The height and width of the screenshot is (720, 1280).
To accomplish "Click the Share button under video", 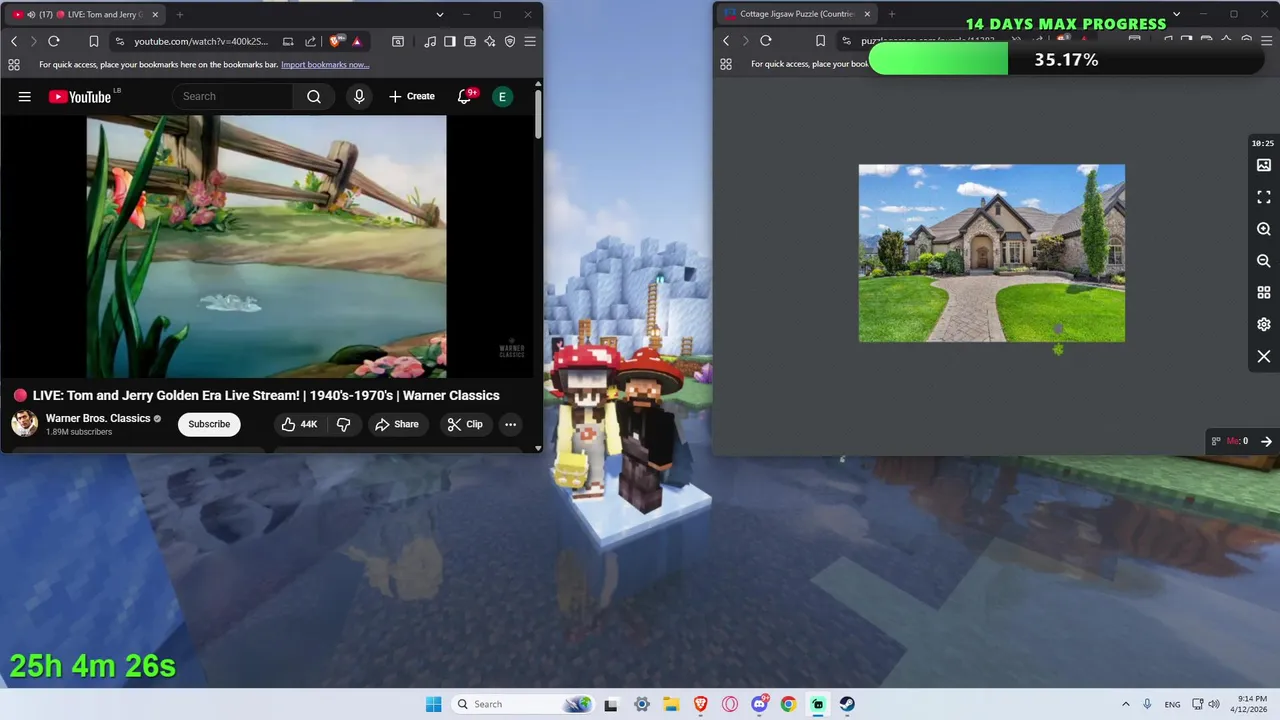I will click(397, 424).
